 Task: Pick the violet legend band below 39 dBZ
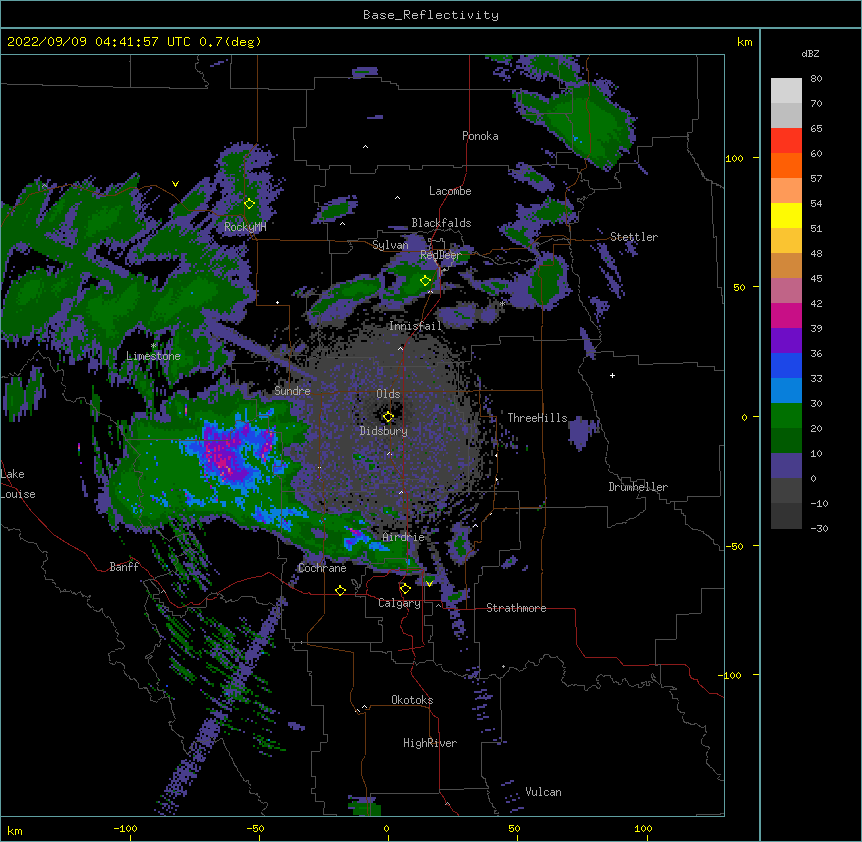(x=786, y=341)
